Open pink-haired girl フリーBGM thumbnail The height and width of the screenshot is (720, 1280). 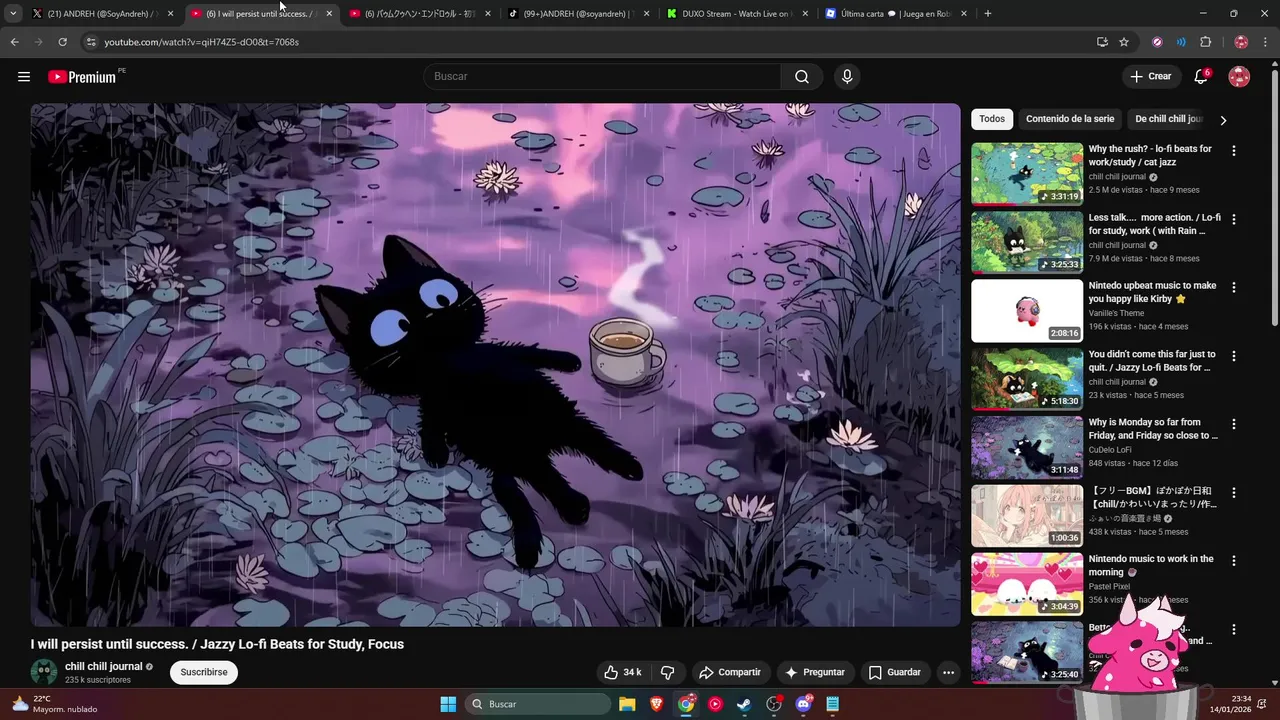point(1027,516)
